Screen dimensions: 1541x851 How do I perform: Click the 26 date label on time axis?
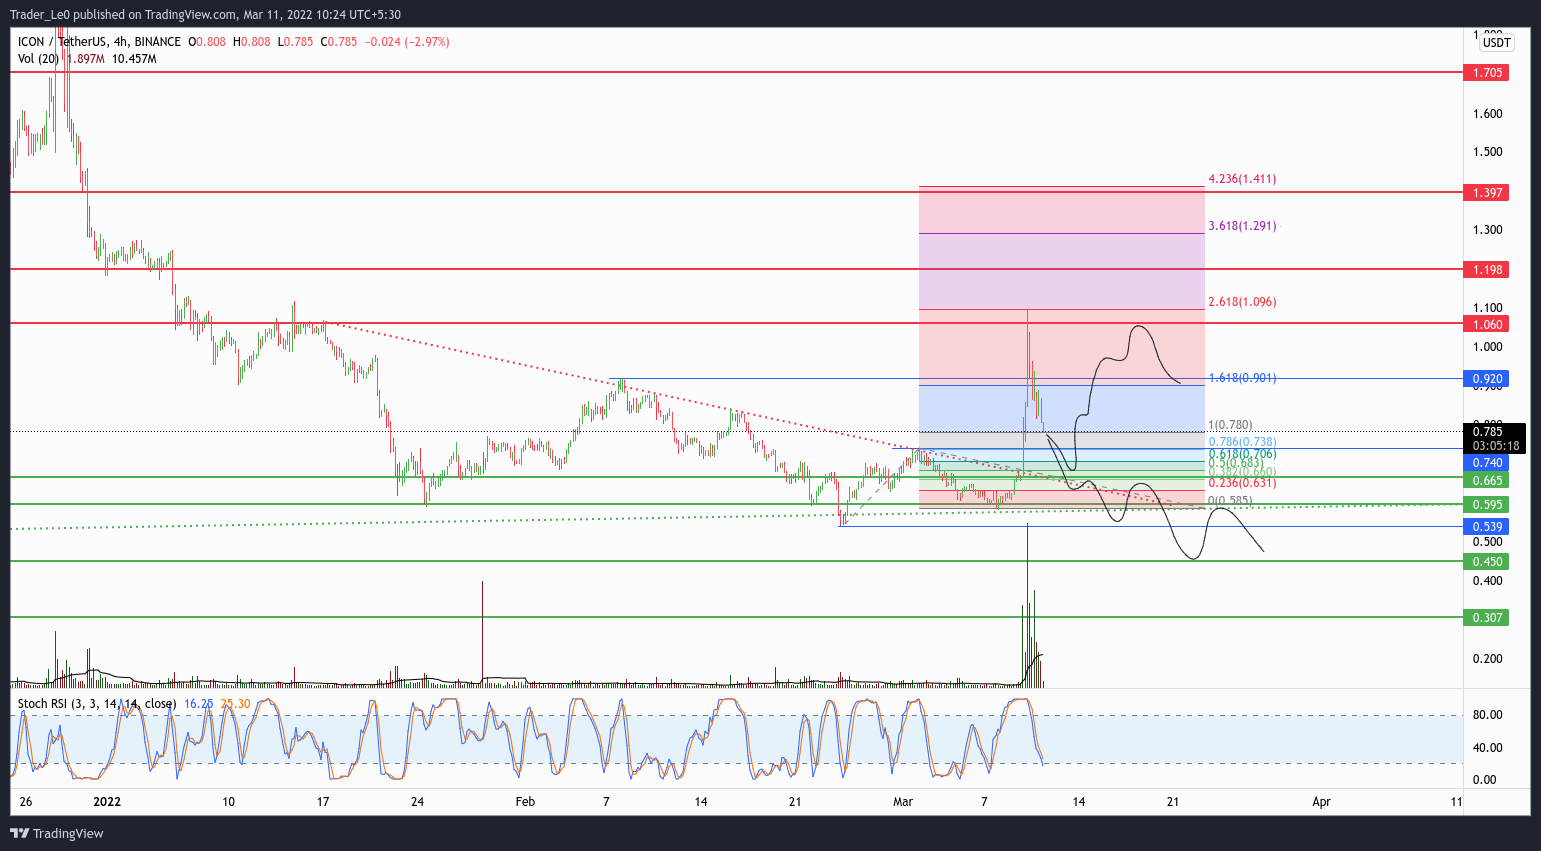[25, 802]
